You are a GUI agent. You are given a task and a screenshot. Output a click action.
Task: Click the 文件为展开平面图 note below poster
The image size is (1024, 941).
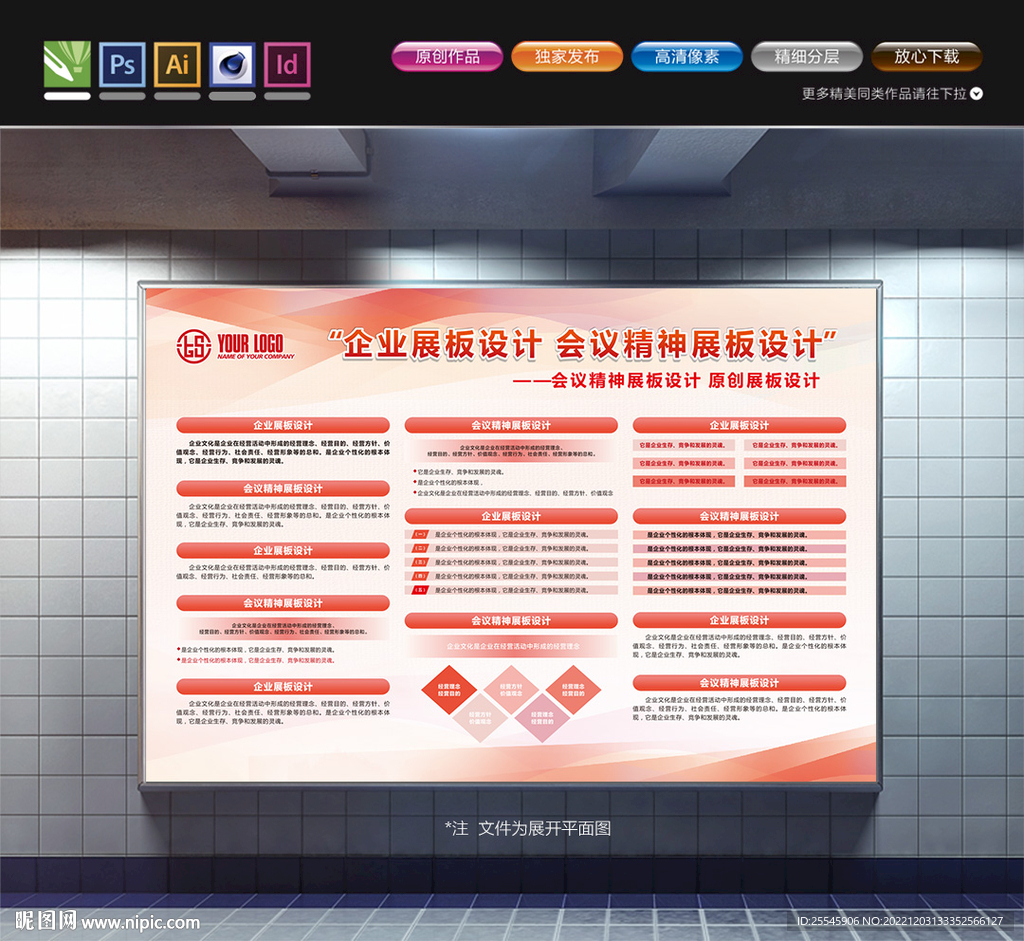[528, 828]
